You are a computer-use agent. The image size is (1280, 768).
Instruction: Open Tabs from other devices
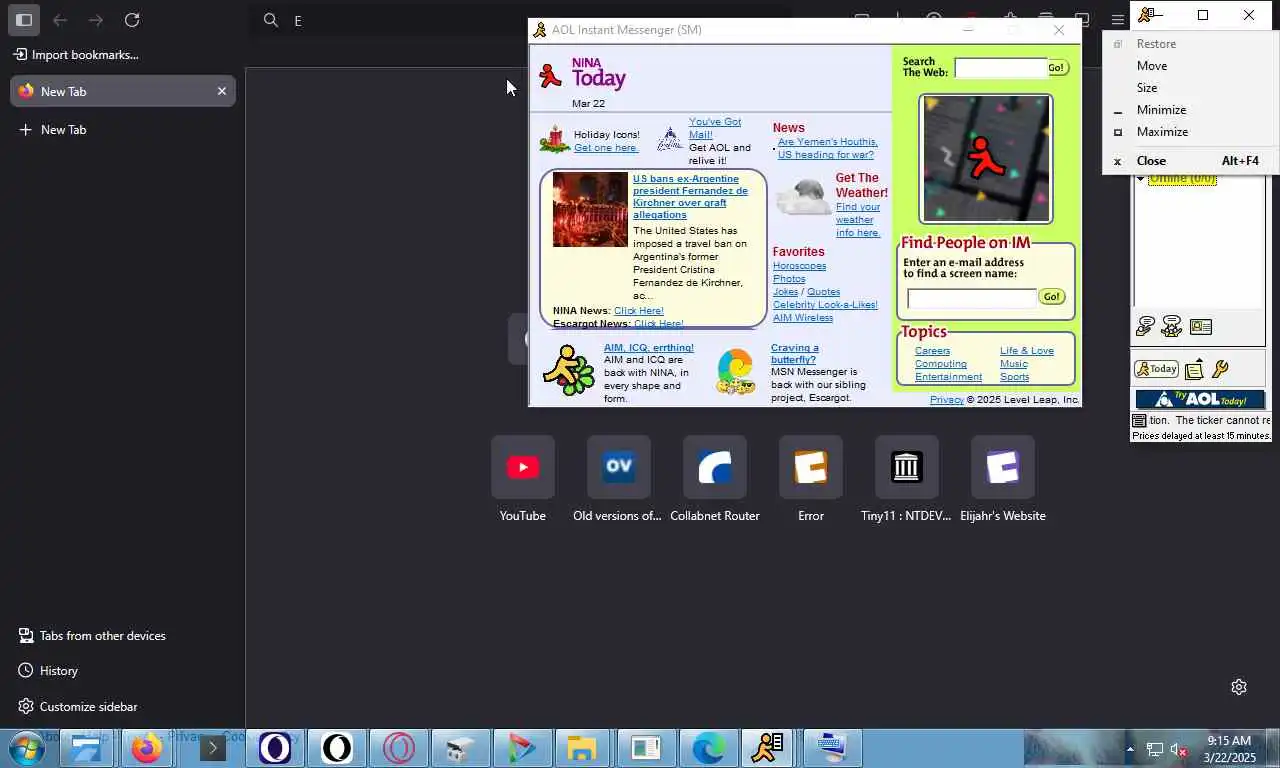pos(92,636)
